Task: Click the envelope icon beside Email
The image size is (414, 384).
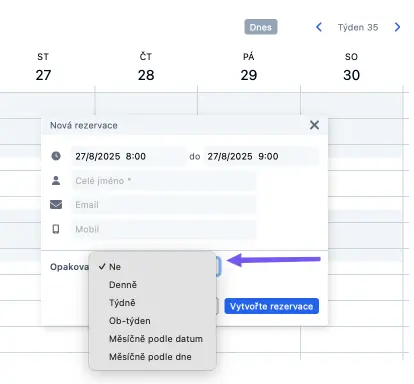Action: click(x=56, y=205)
